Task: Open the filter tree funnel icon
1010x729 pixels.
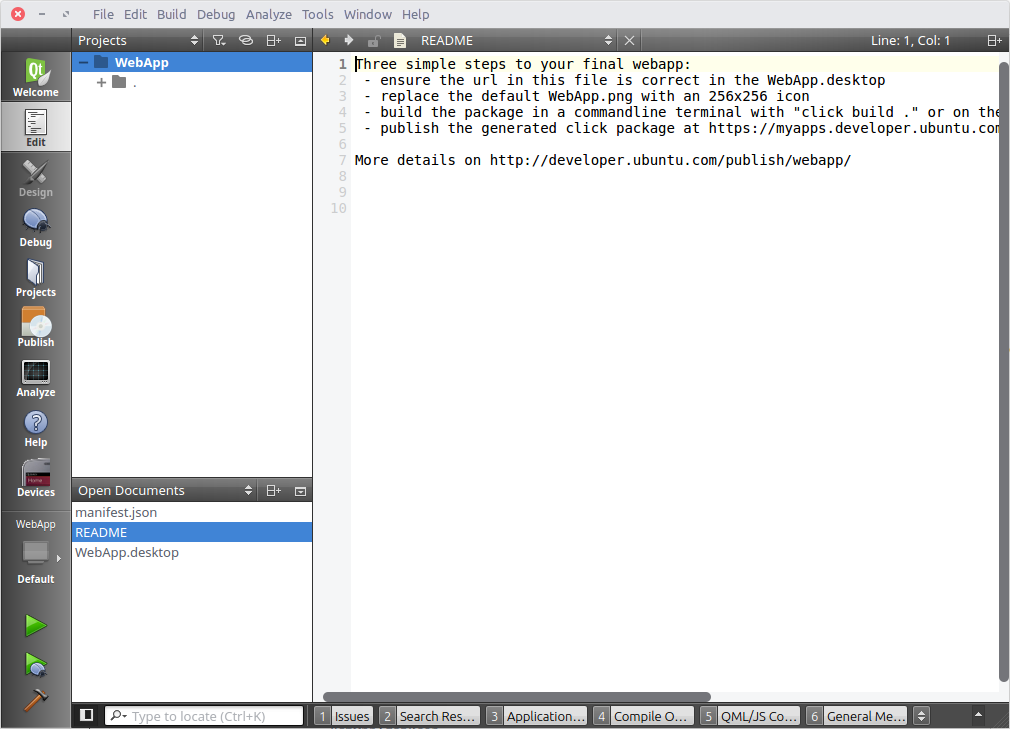Action: point(219,41)
